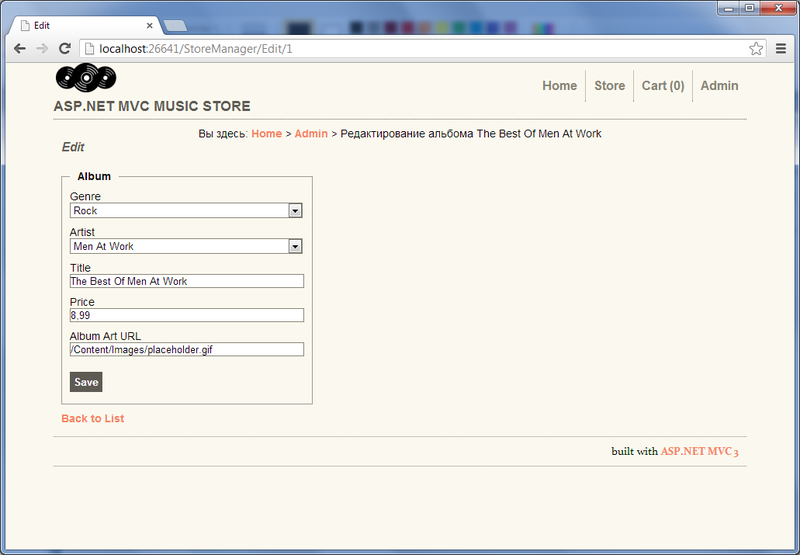Reload the page with refresh icon
The image size is (800, 555).
(64, 48)
